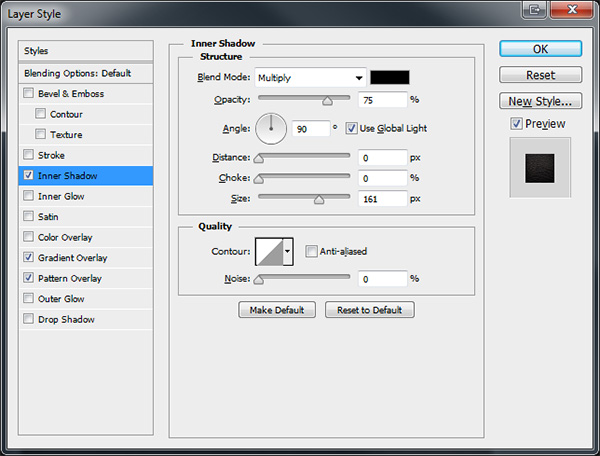Open the Drop Shadow settings
Image resolution: width=600 pixels, height=456 pixels.
[66, 319]
